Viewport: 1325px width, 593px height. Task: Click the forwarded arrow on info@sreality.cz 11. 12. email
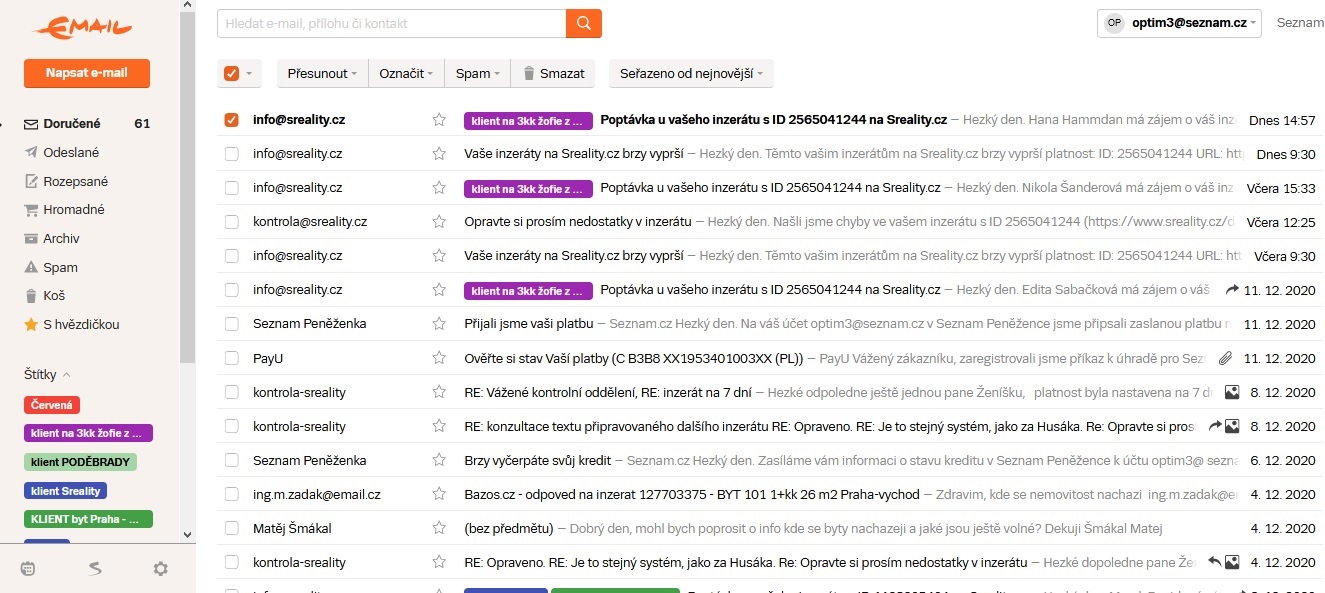coord(1232,290)
